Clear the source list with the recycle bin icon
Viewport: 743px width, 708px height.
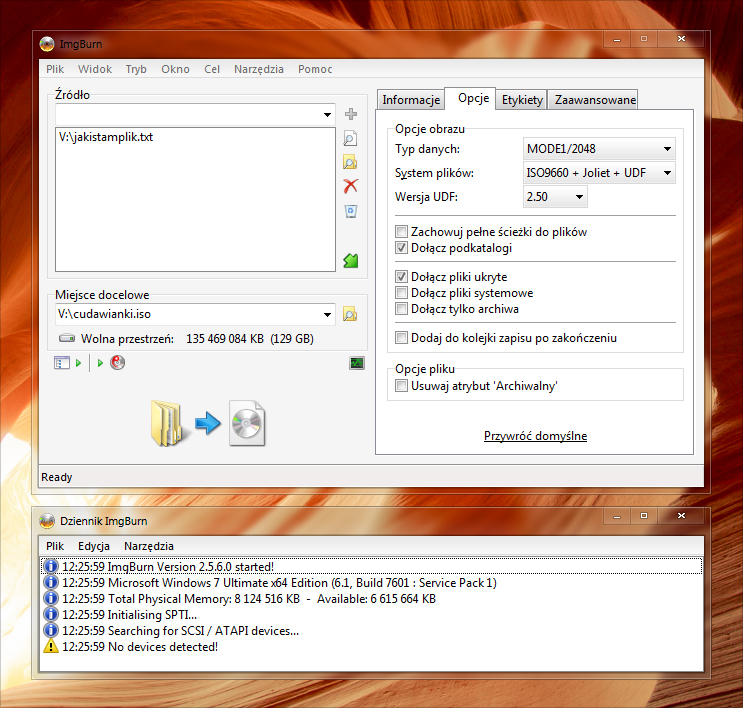pos(351,211)
